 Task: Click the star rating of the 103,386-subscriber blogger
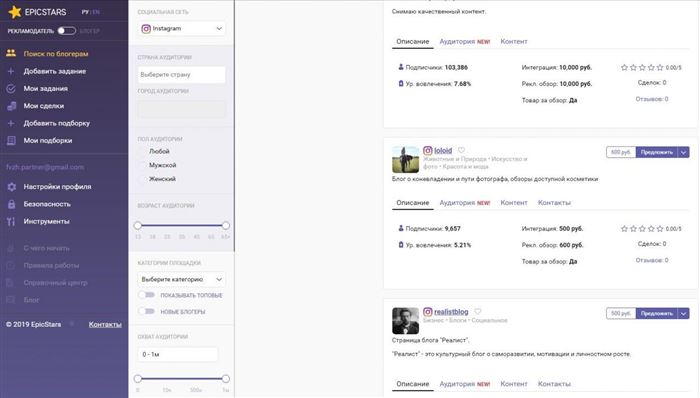[642, 67]
